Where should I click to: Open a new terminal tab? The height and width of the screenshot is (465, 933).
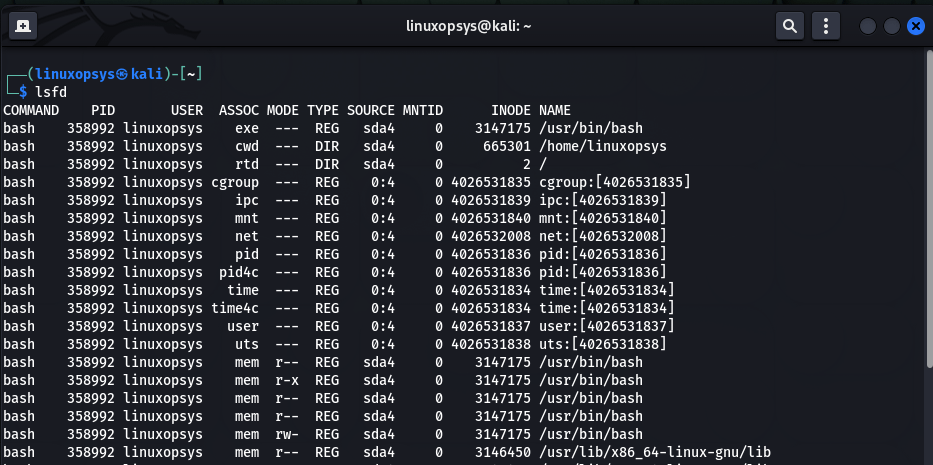22,26
